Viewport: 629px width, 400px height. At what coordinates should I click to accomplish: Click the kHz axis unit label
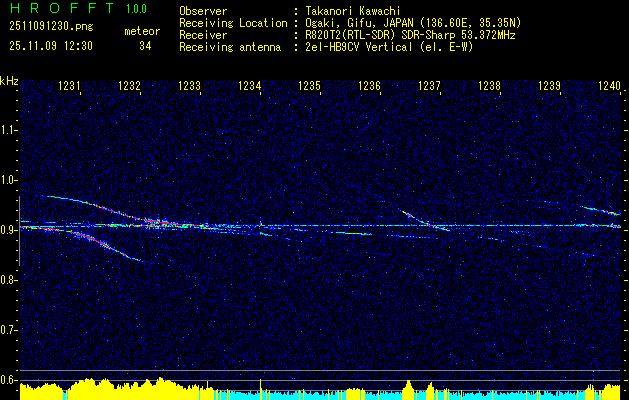9,81
